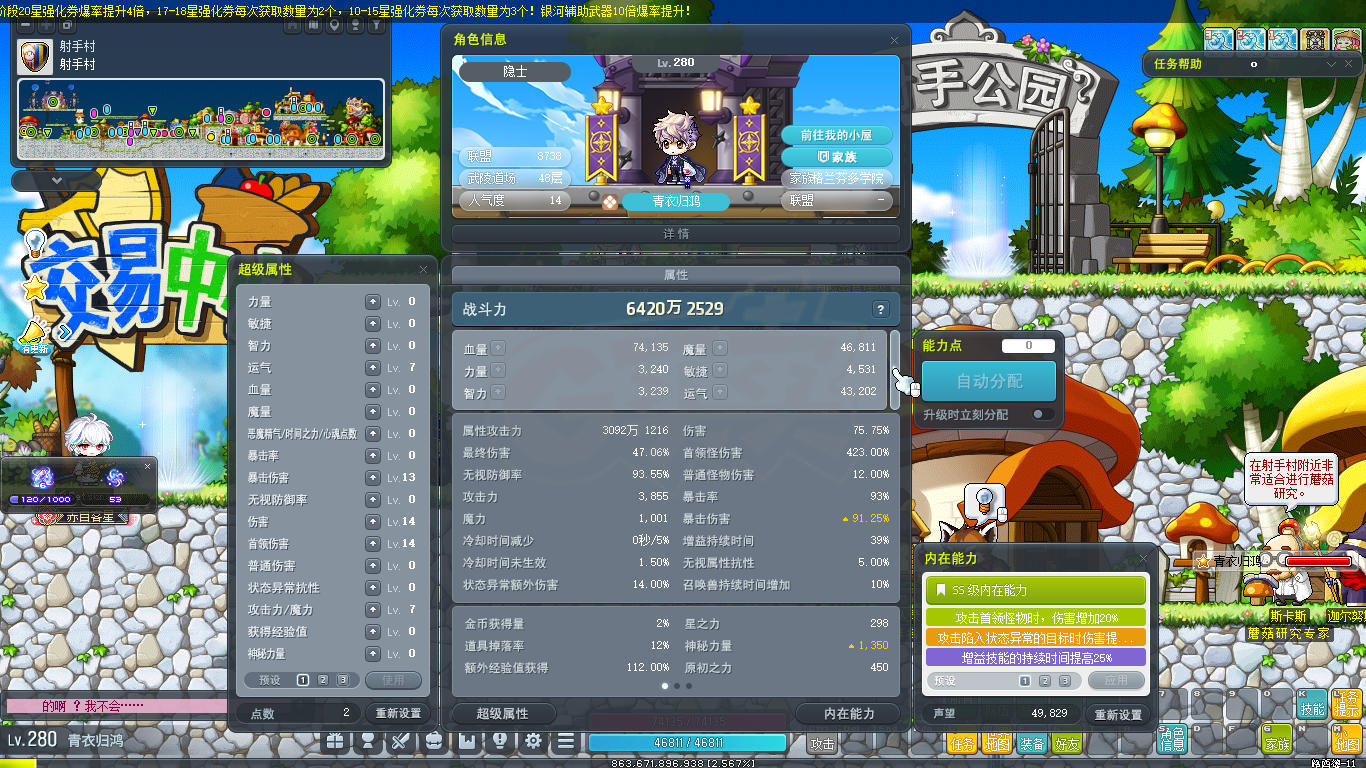Click the location pin icon on minimap panel

(x=336, y=25)
